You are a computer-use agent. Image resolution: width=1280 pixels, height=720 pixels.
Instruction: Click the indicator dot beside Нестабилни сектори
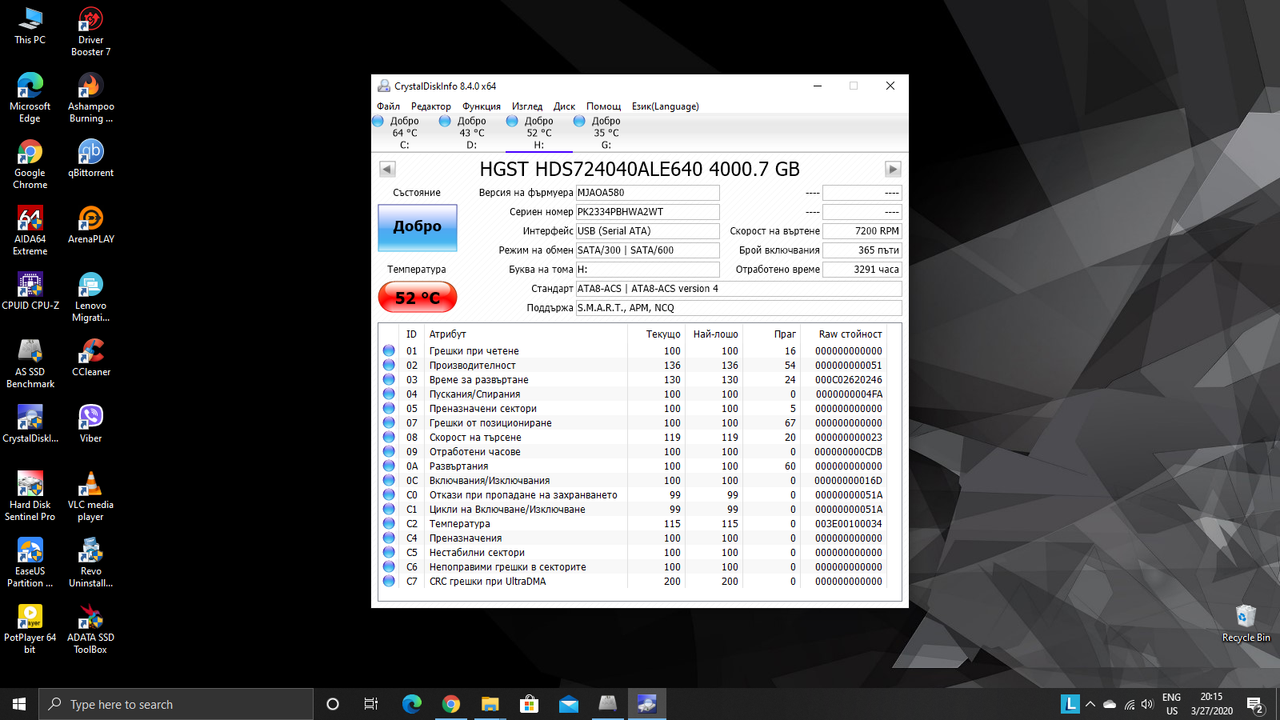pos(389,552)
